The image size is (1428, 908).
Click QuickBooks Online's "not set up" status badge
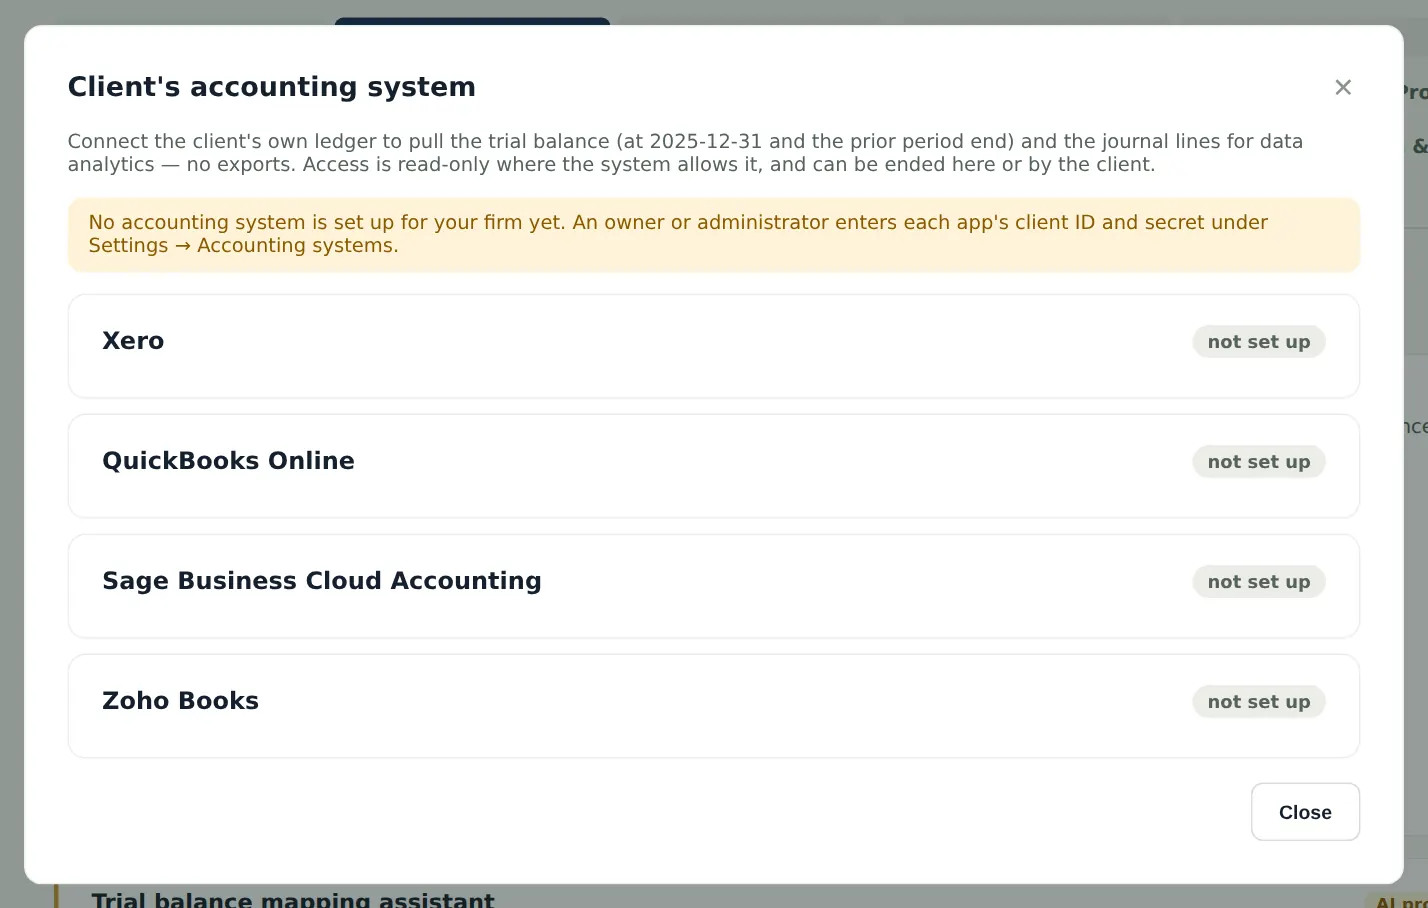1259,462
